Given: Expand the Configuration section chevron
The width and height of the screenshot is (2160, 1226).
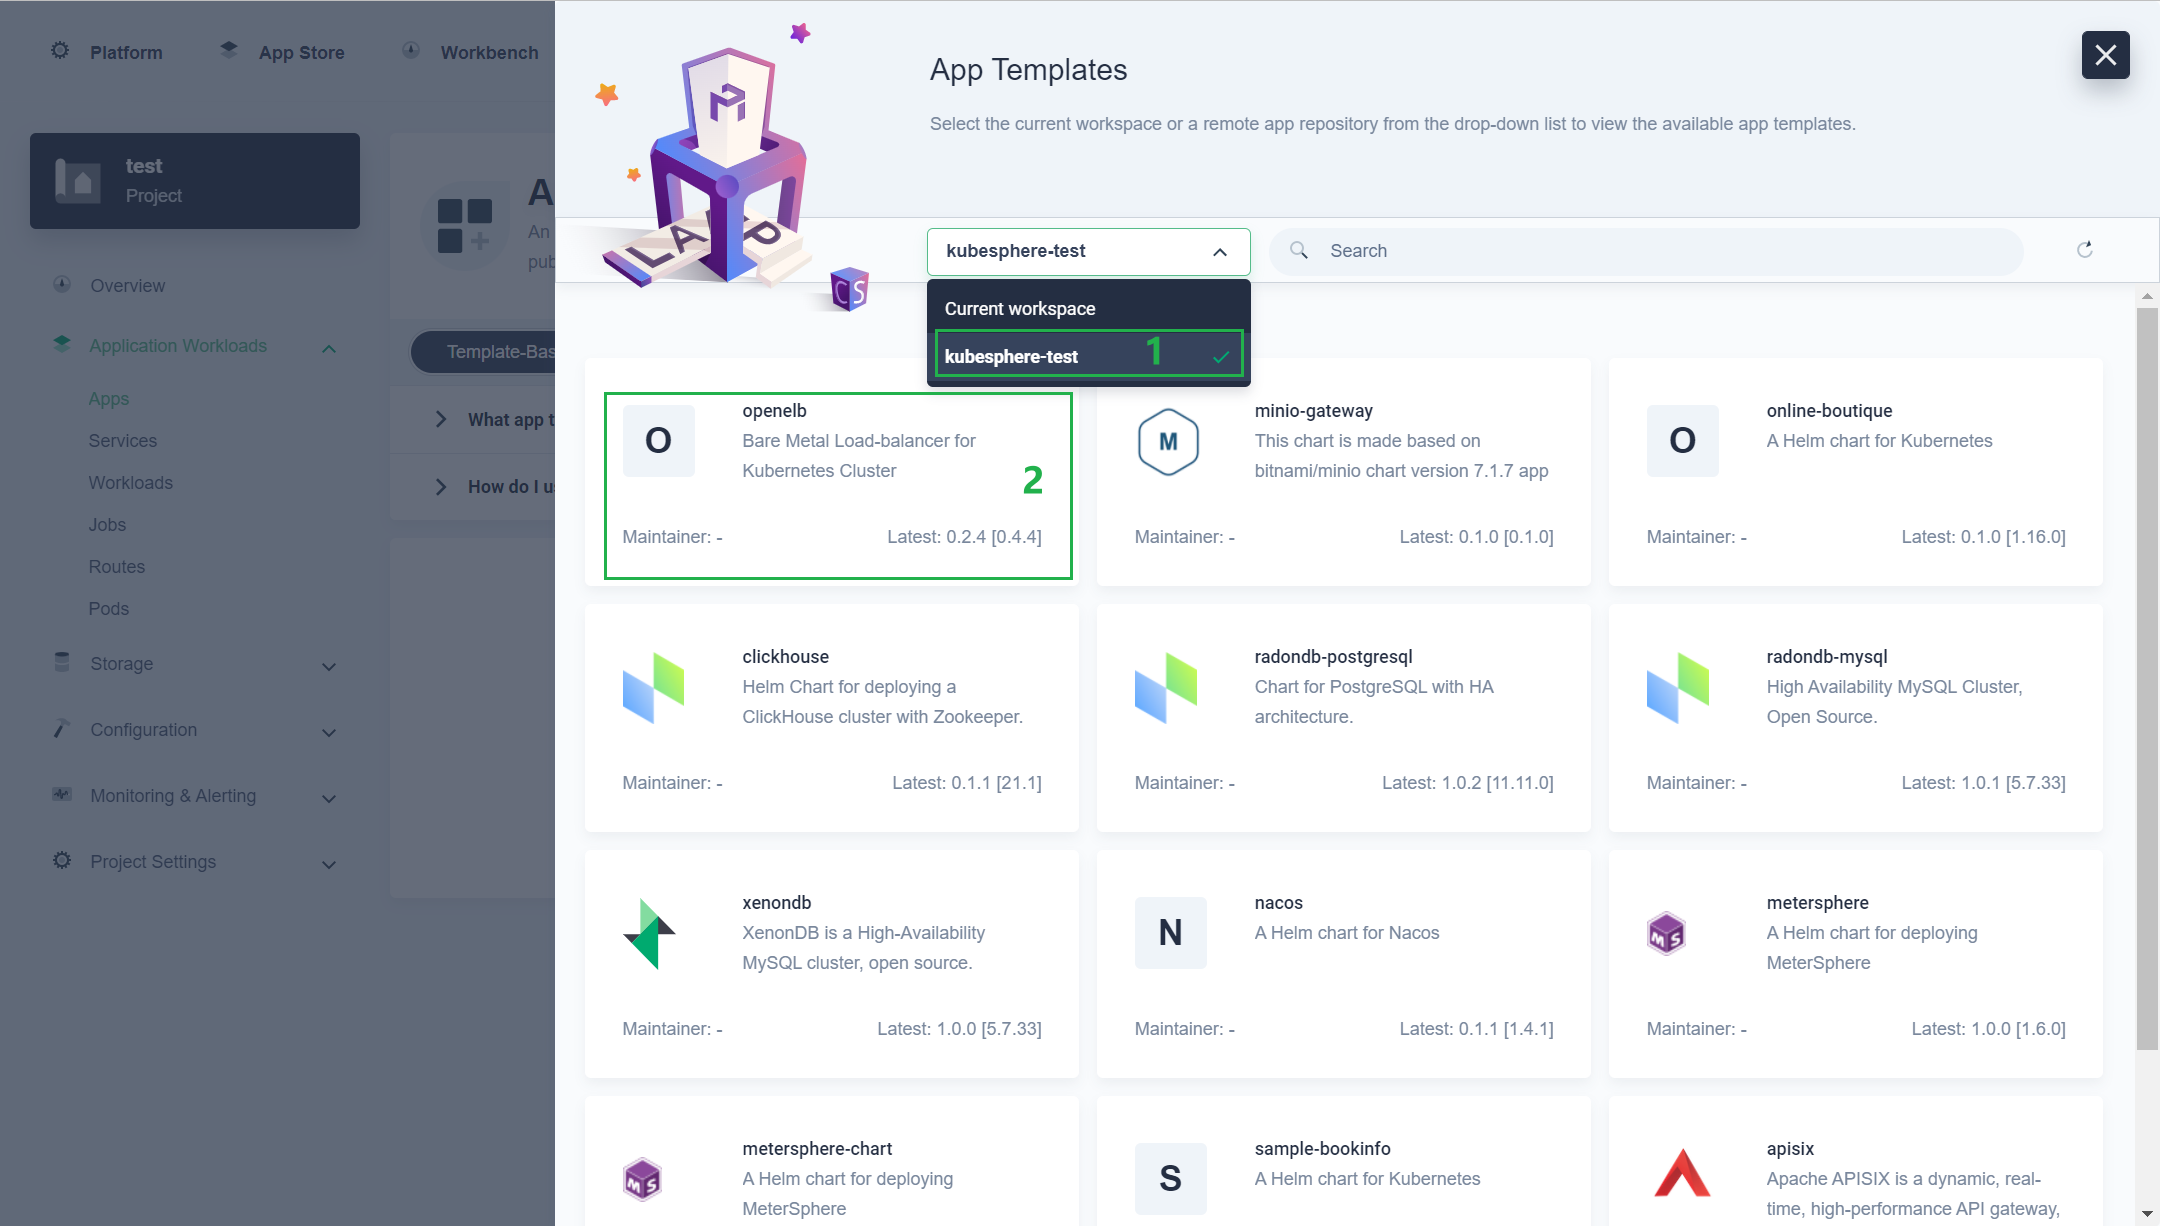Looking at the screenshot, I should (329, 732).
